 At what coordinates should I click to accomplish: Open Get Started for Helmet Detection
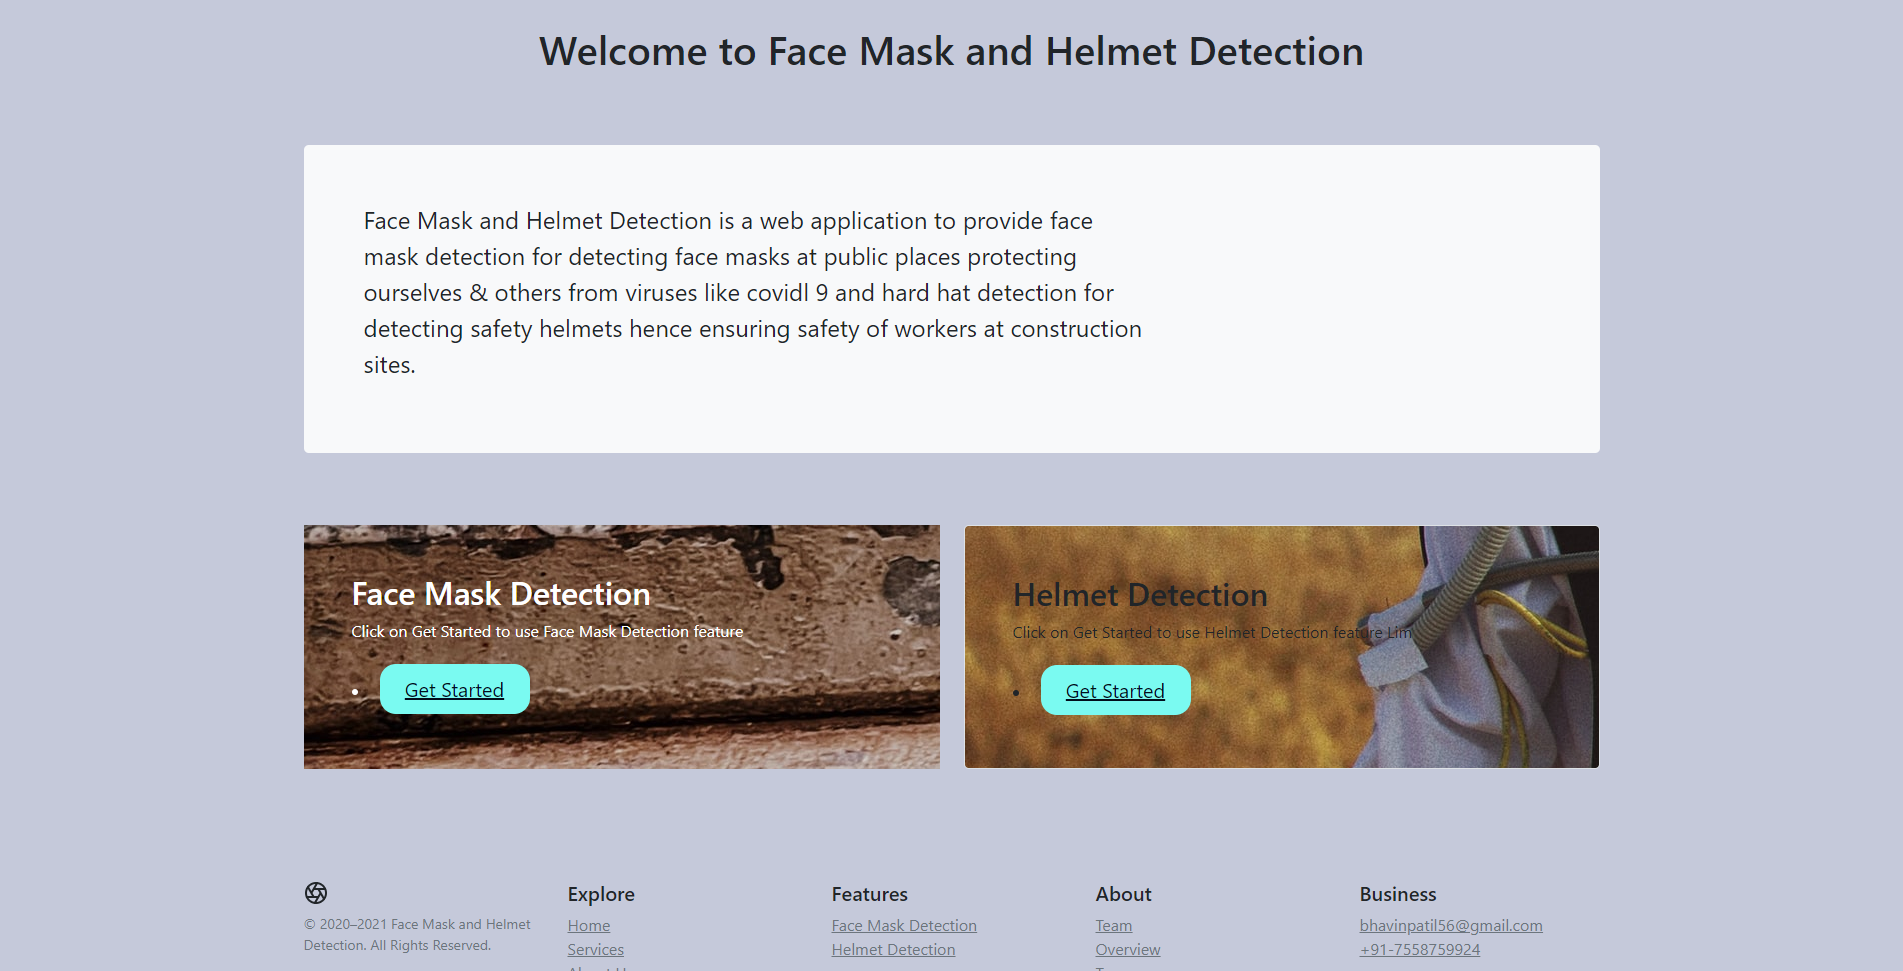(1116, 691)
